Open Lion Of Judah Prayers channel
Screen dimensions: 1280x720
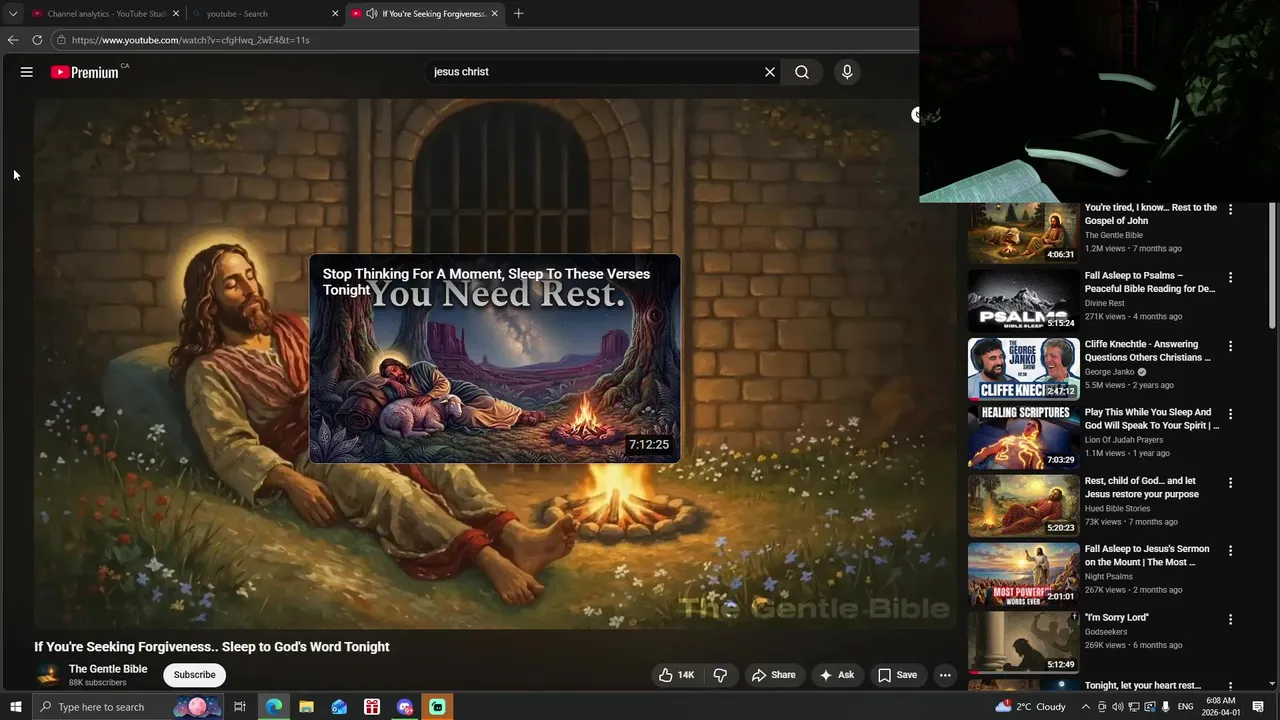pyautogui.click(x=1124, y=440)
